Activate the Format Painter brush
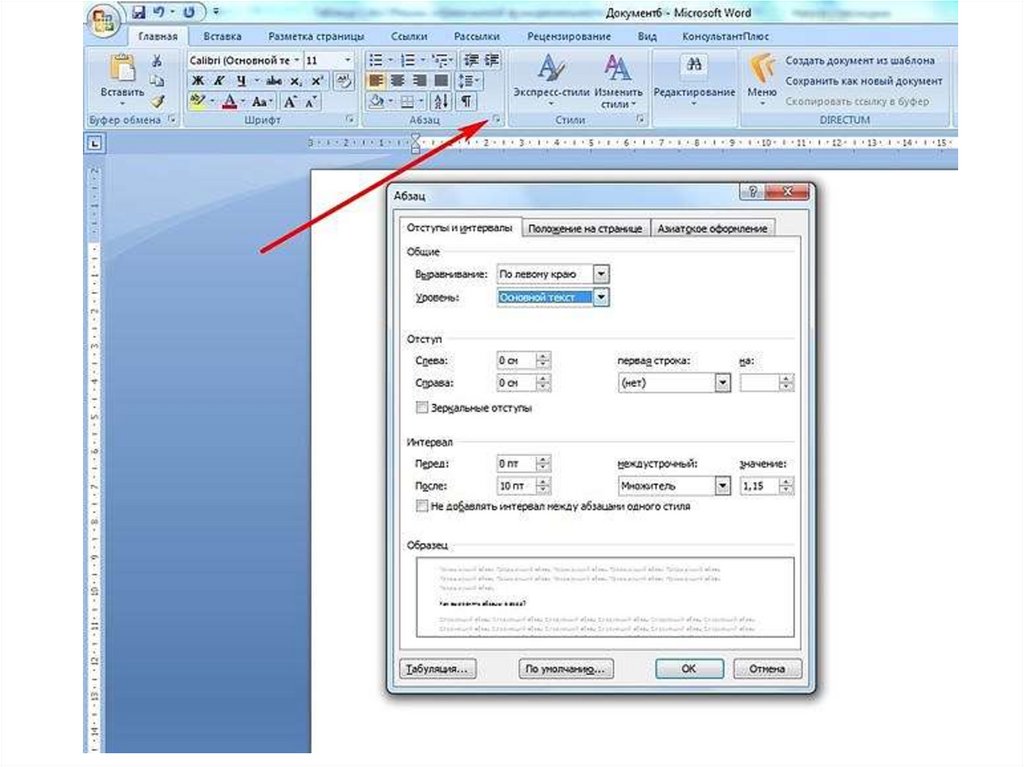 (x=157, y=101)
